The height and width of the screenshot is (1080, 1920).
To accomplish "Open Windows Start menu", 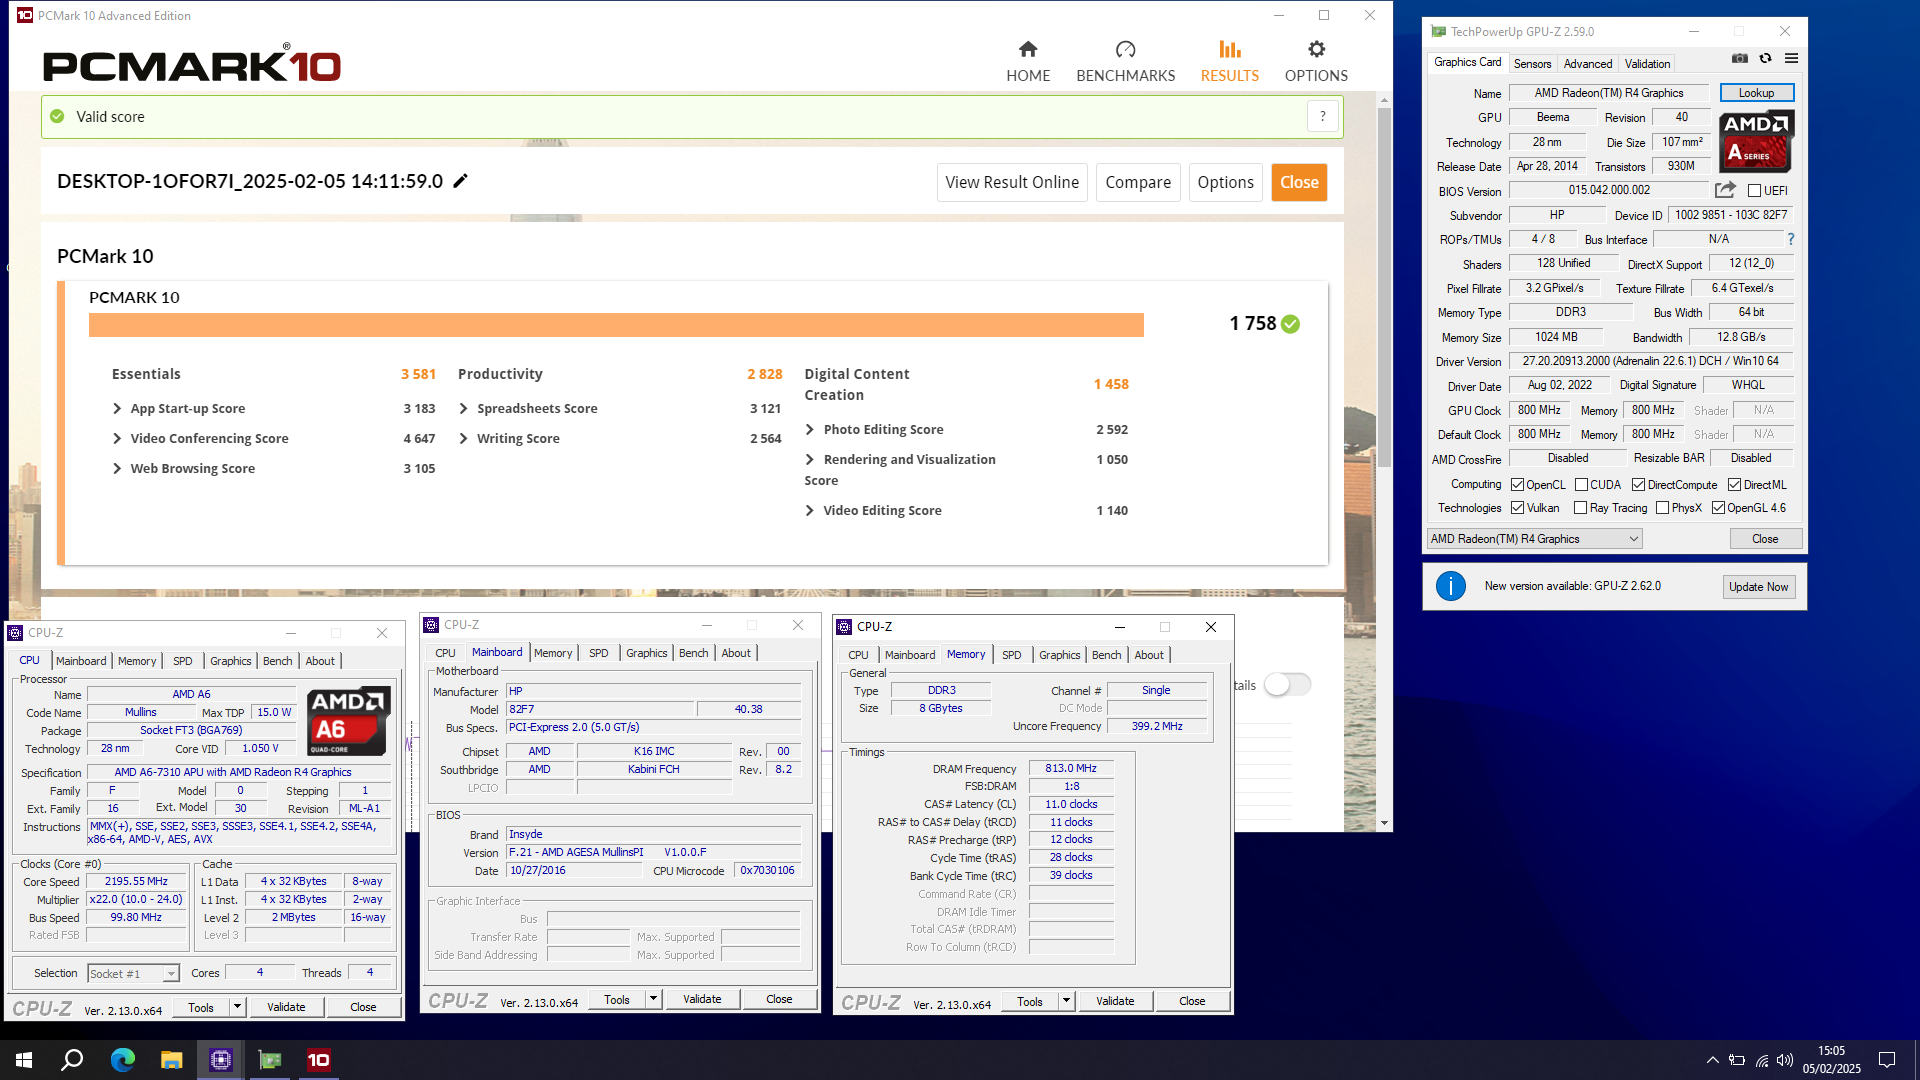I will [x=24, y=1060].
